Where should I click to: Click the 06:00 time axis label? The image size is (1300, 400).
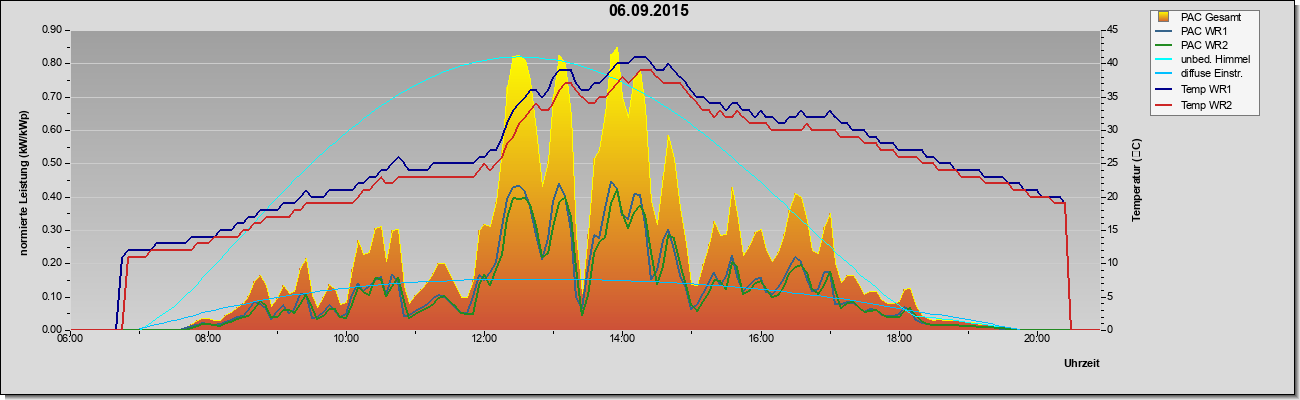(70, 339)
